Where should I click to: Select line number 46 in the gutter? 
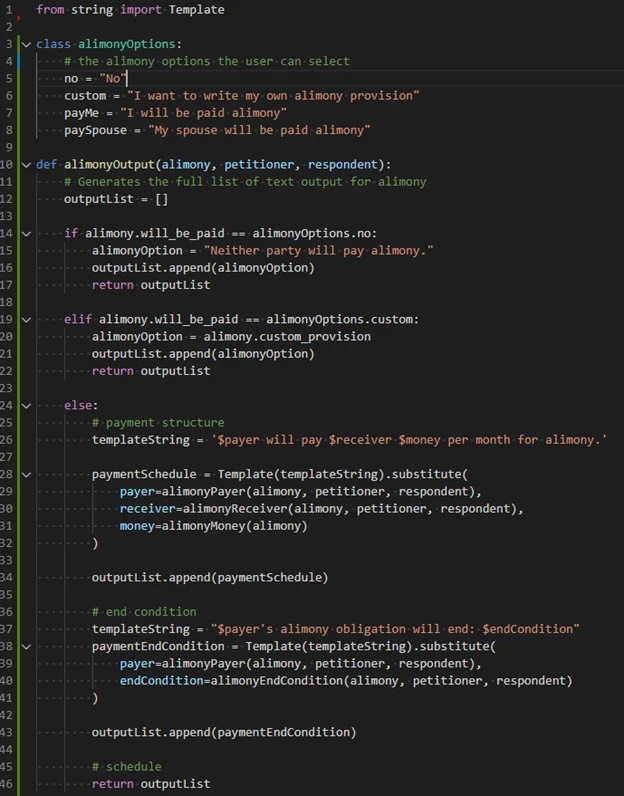pos(8,783)
